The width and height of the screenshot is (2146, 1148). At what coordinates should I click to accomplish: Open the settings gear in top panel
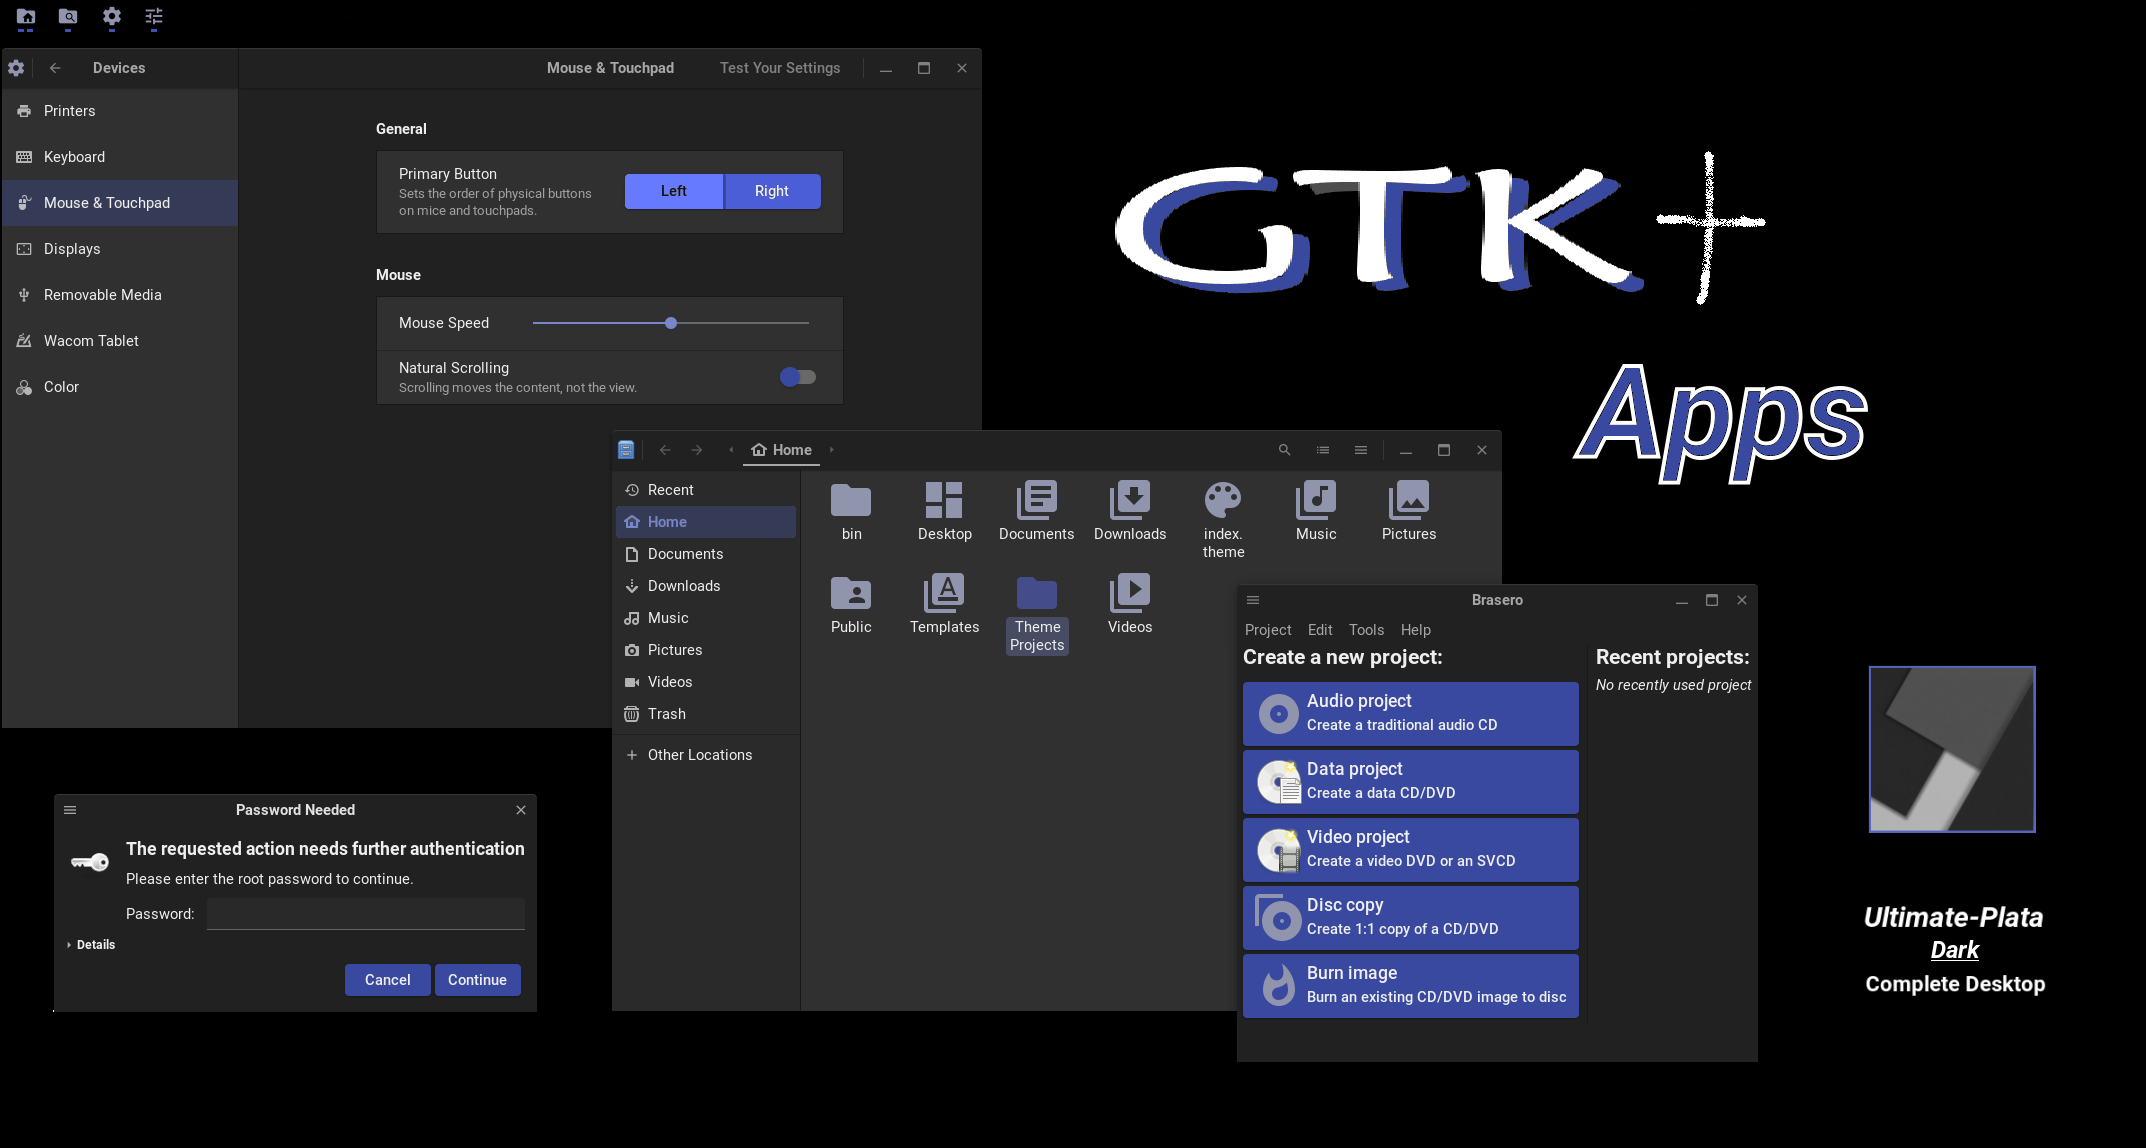pos(112,17)
